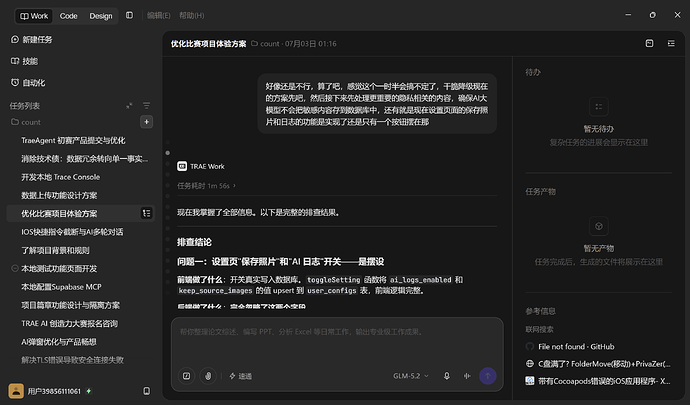690x405 pixels.
Task: Click the list icon on the 优化比赛项目体验方案 row
Action: click(147, 214)
